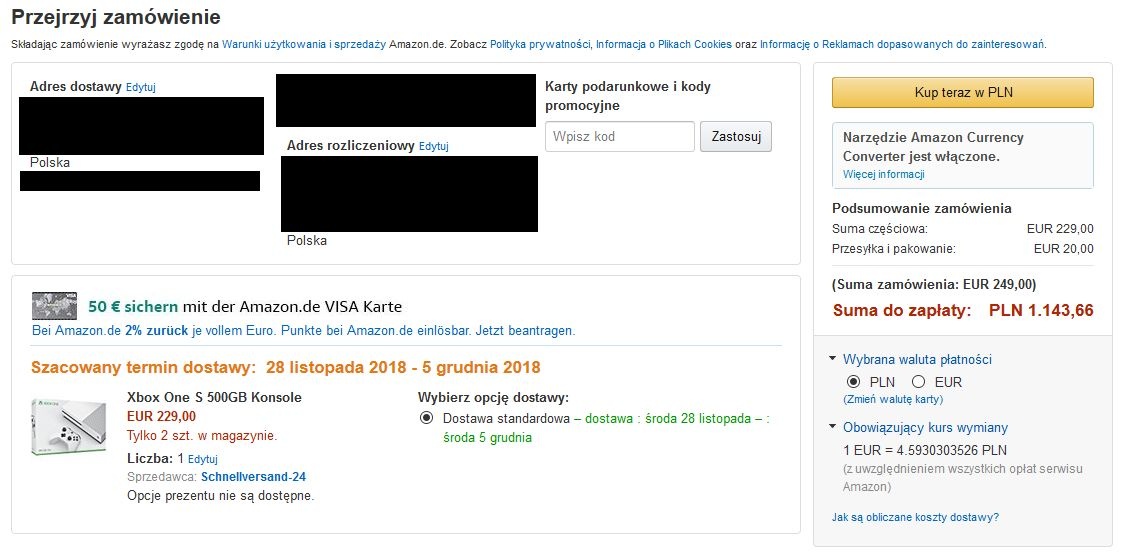Open Jak są obliczane koszty dostawy link
This screenshot has height=555, width=1124.
[x=915, y=517]
